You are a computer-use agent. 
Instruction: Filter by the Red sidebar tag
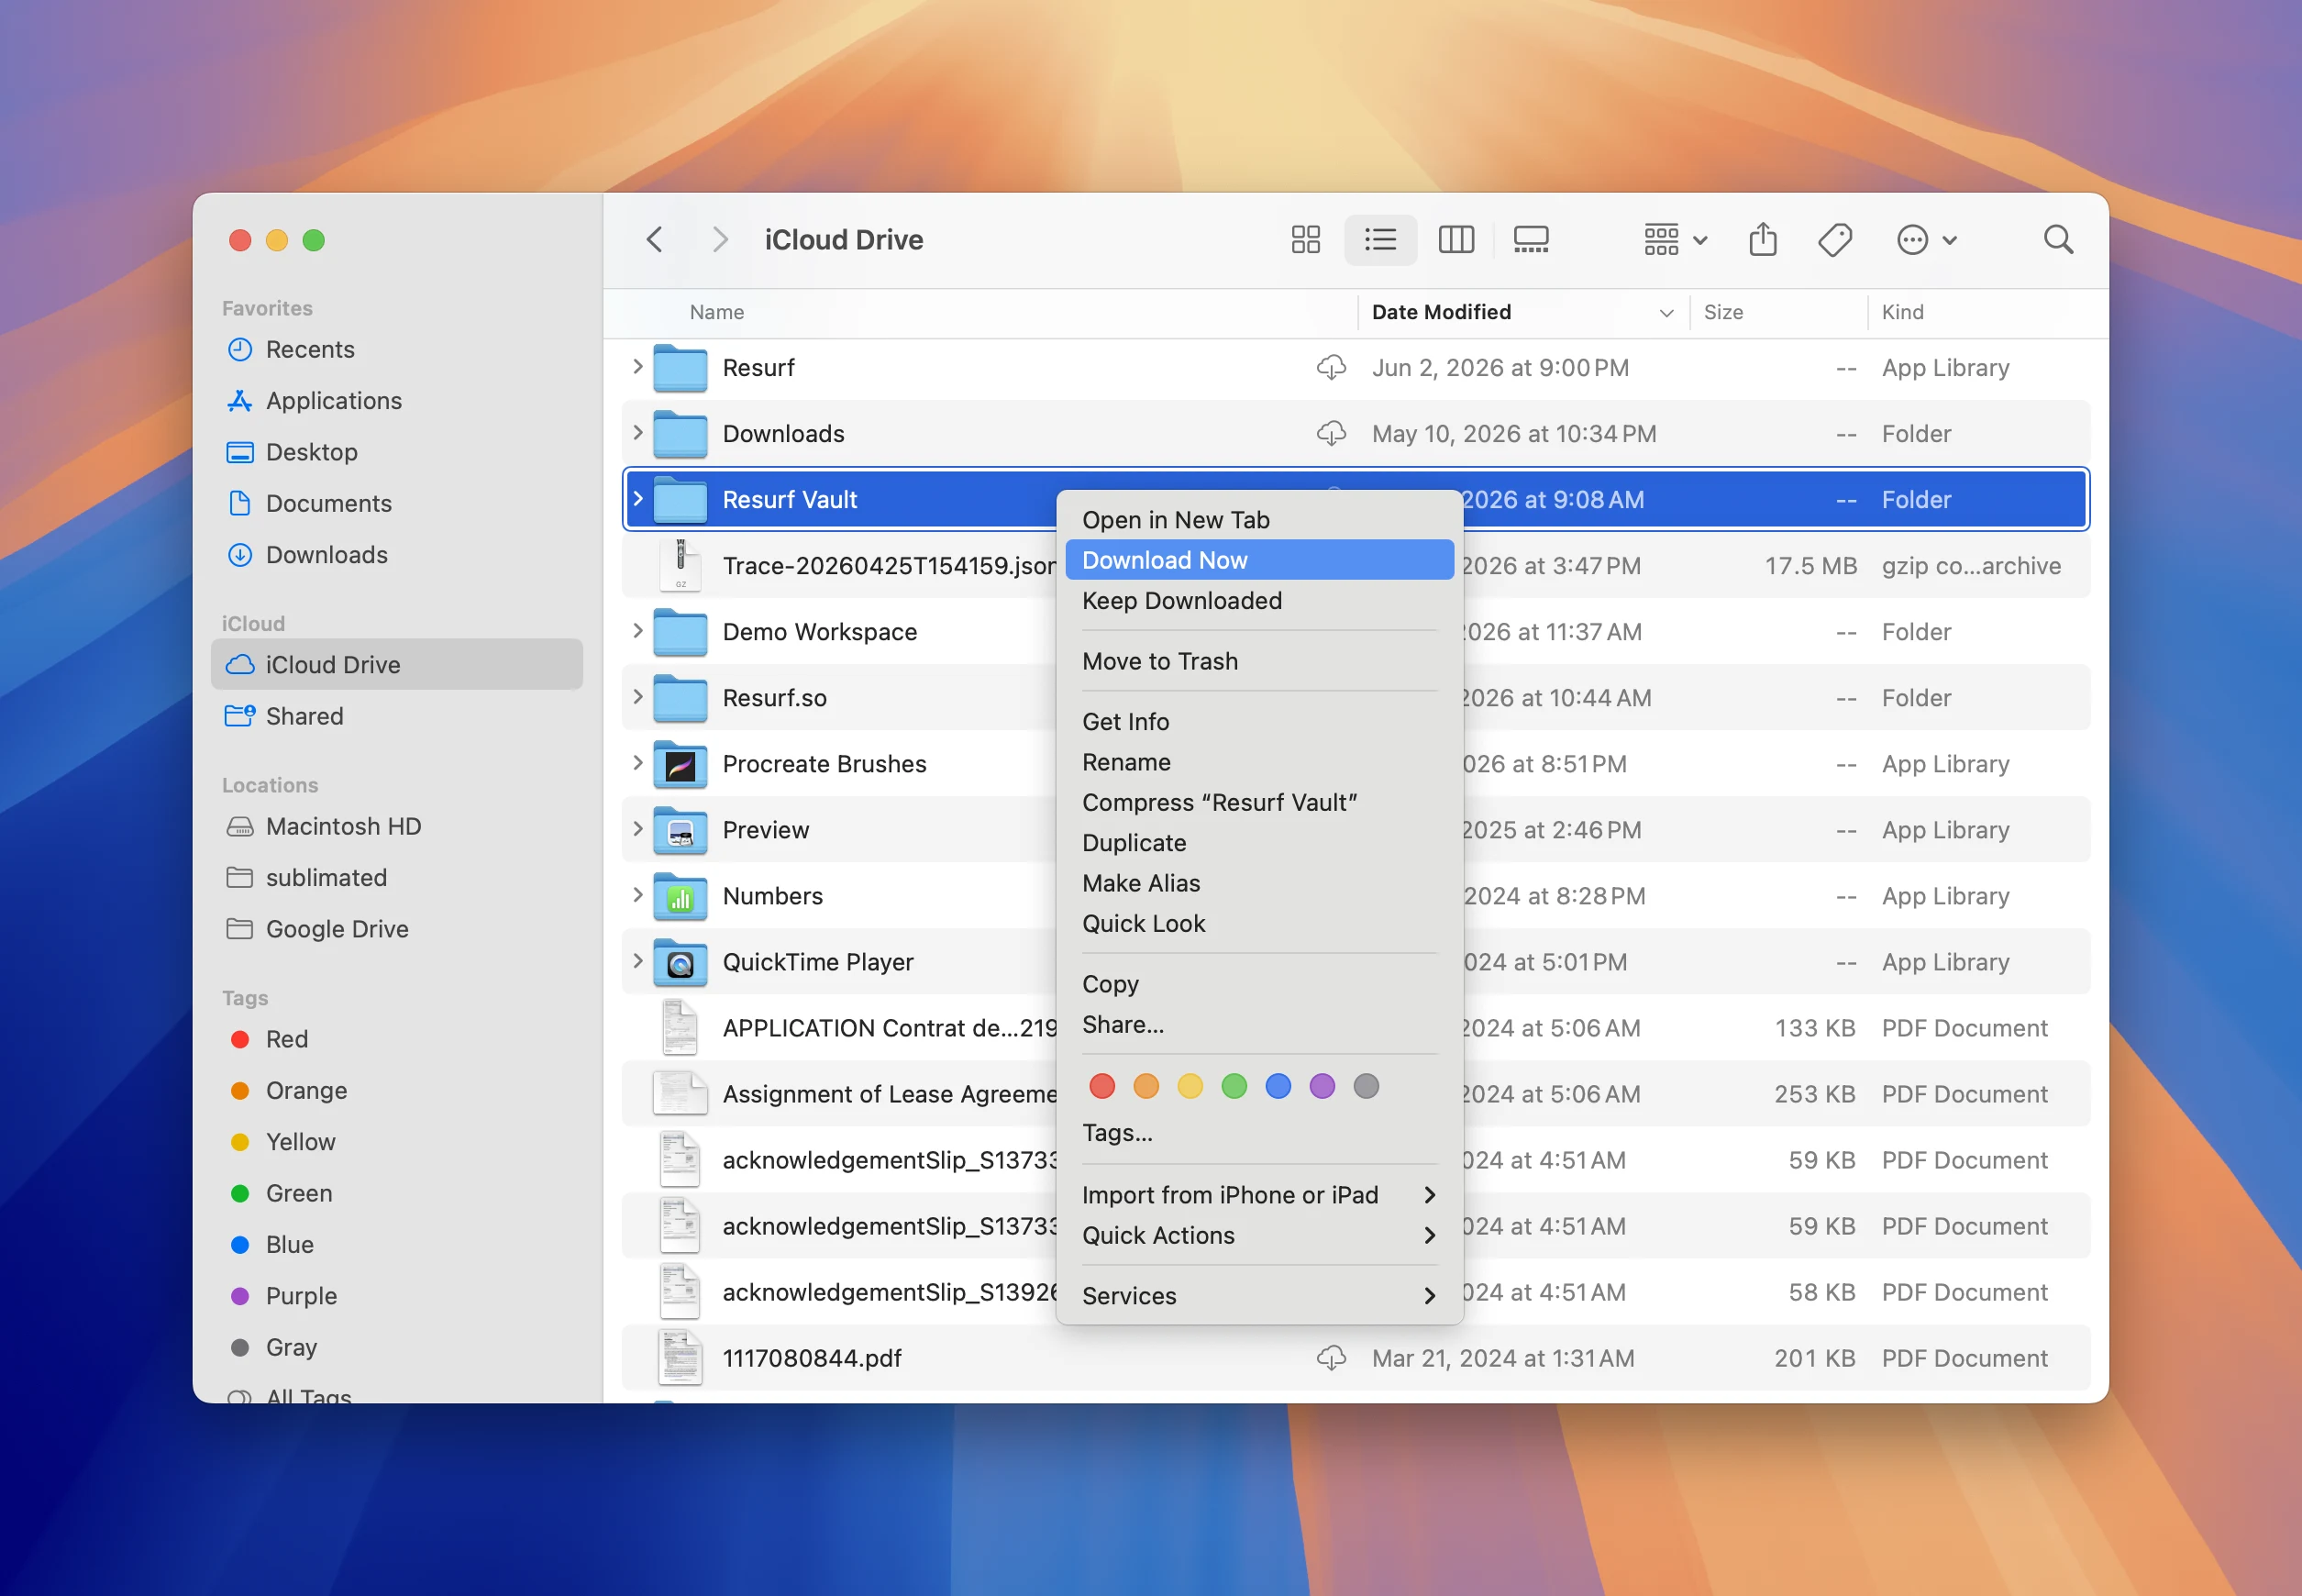pos(397,1039)
